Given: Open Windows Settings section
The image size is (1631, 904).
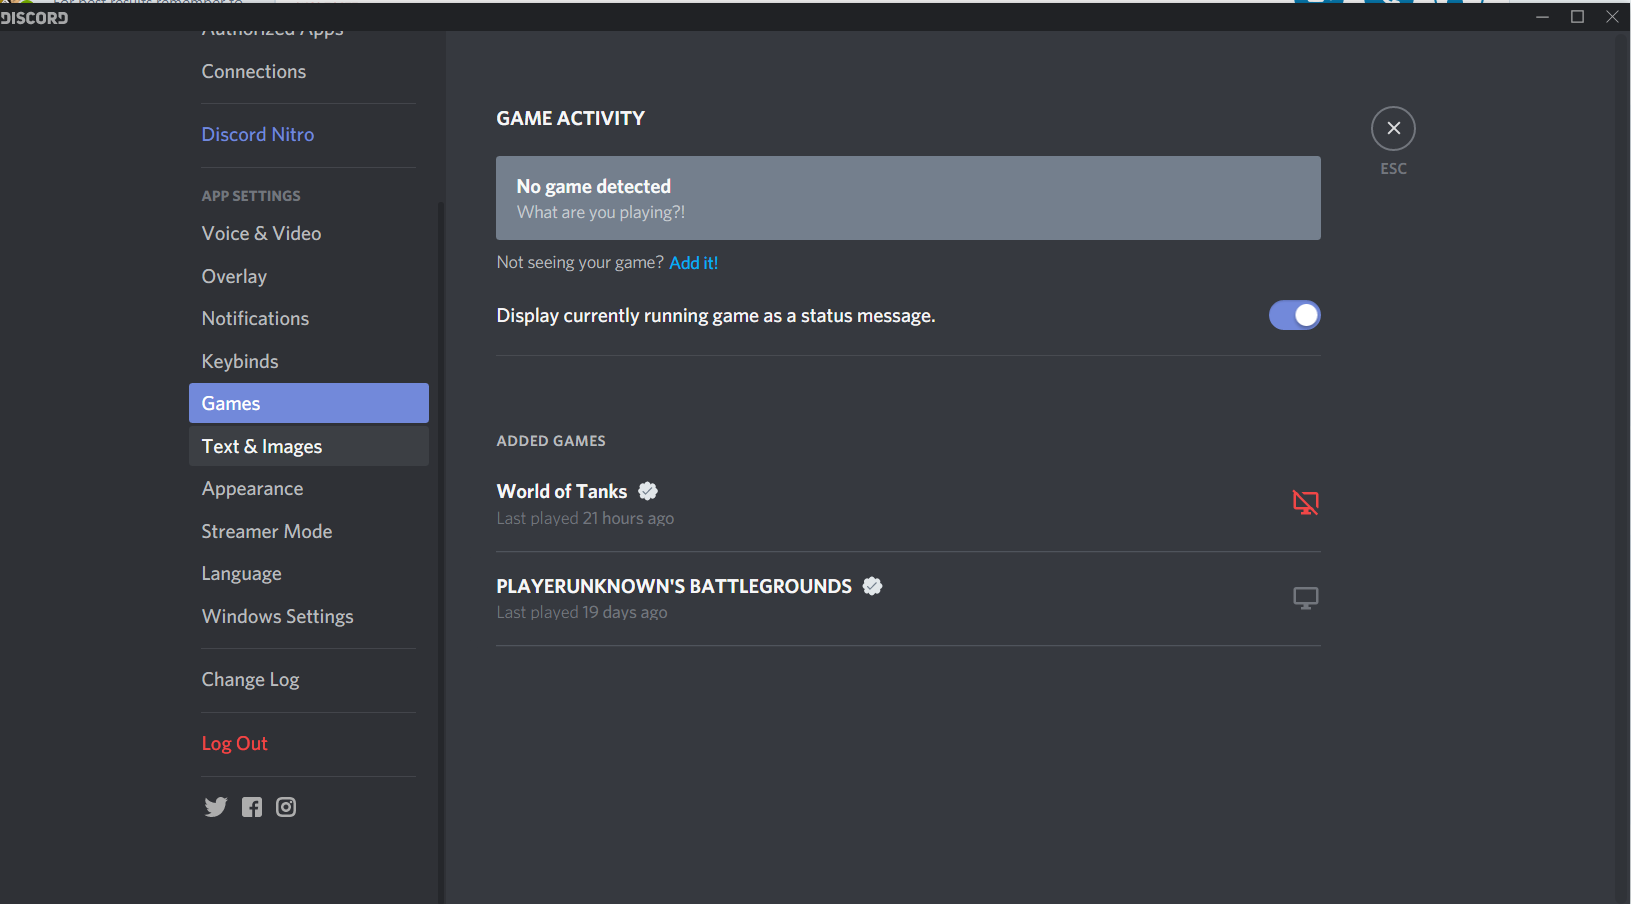Looking at the screenshot, I should [x=308, y=617].
